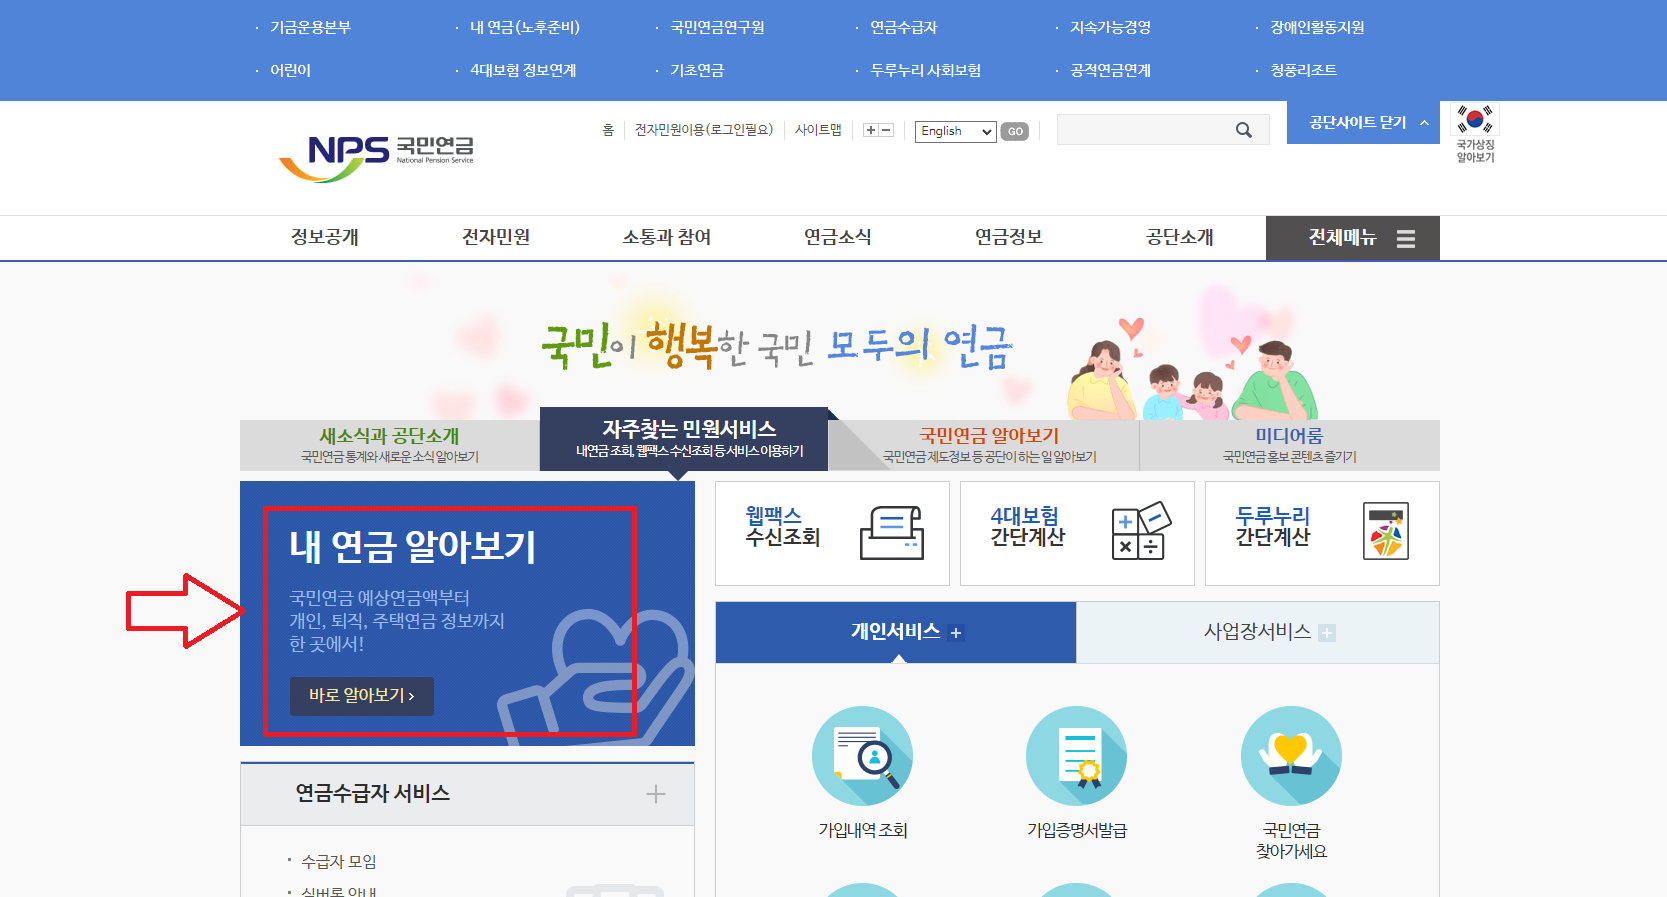This screenshot has height=897, width=1667.
Task: Open the 두루누리 사회보험 link
Action: (925, 71)
